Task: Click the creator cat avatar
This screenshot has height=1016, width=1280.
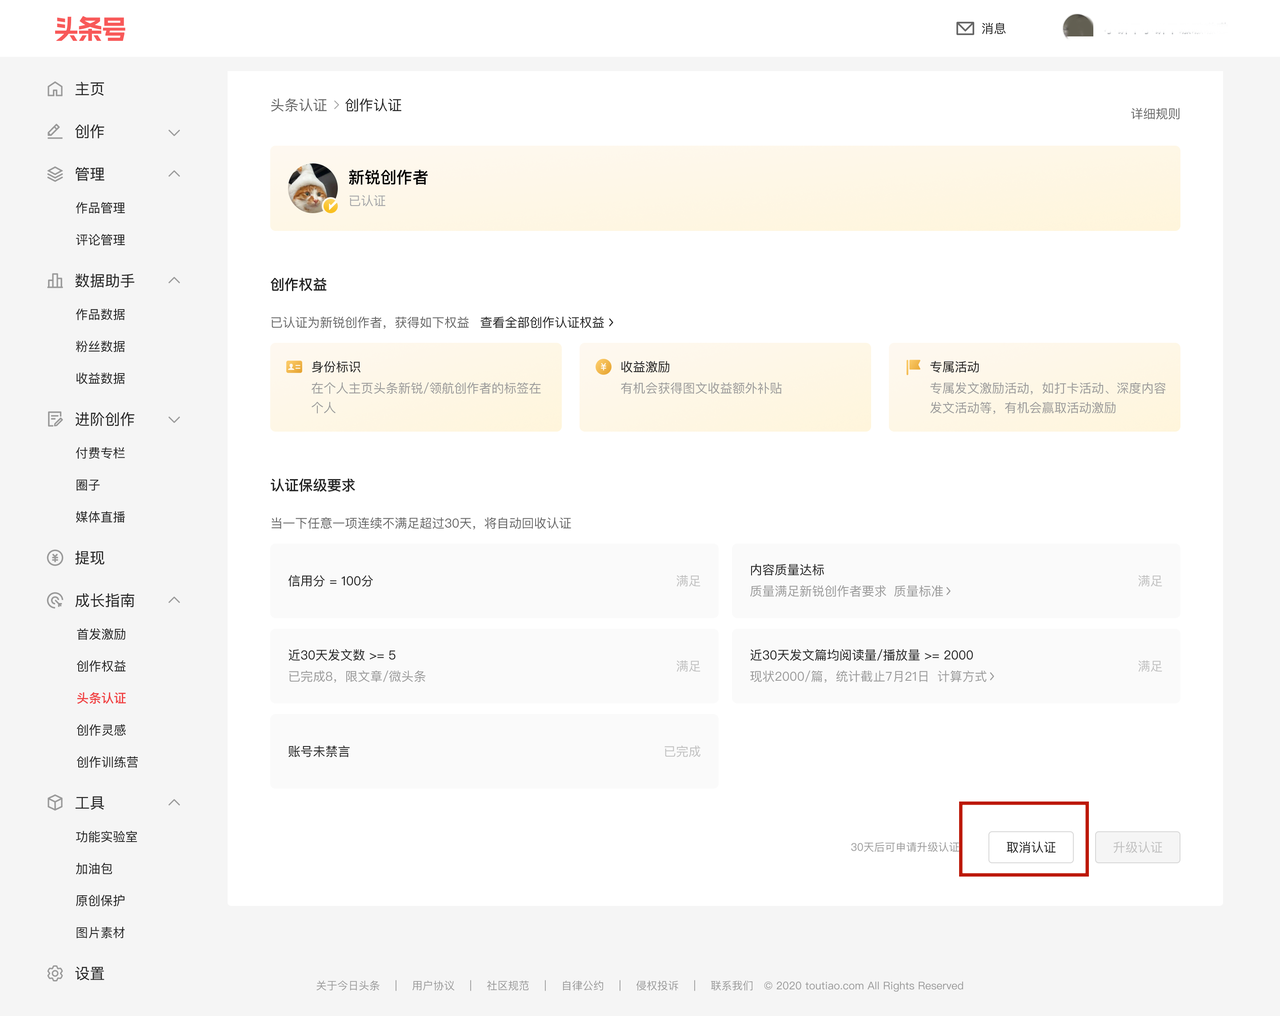Action: (313, 188)
